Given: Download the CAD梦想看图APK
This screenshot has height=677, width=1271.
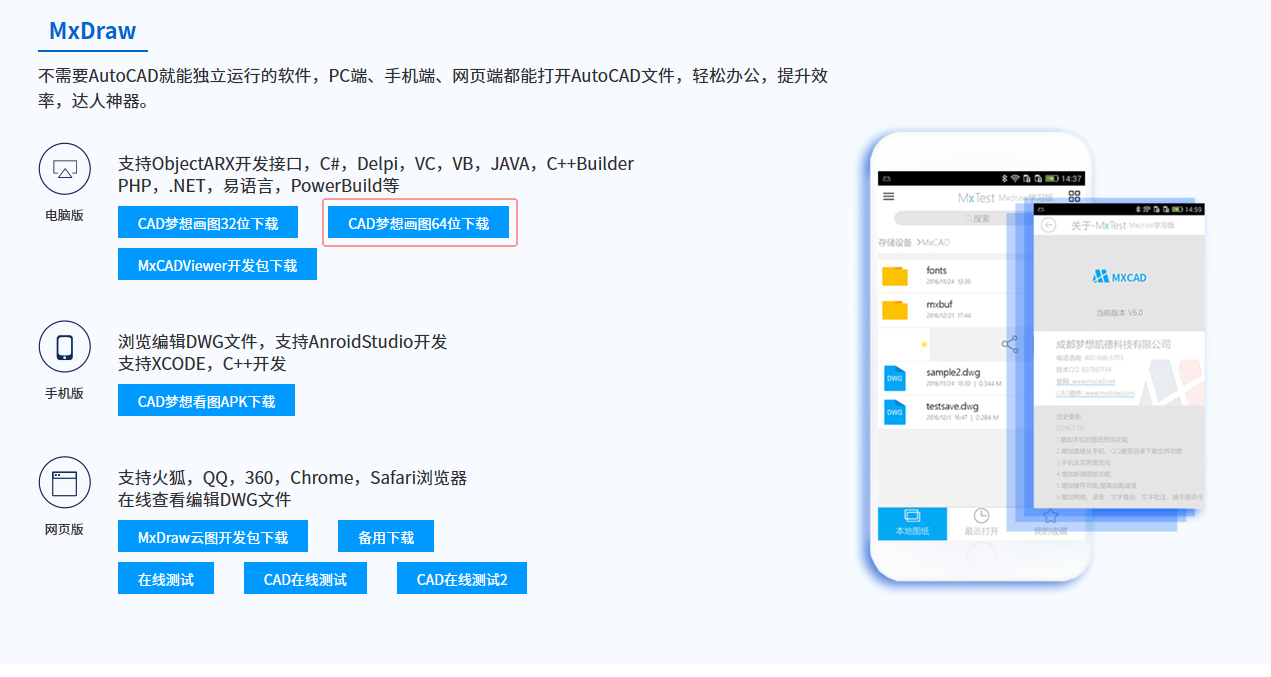Looking at the screenshot, I should pos(206,401).
